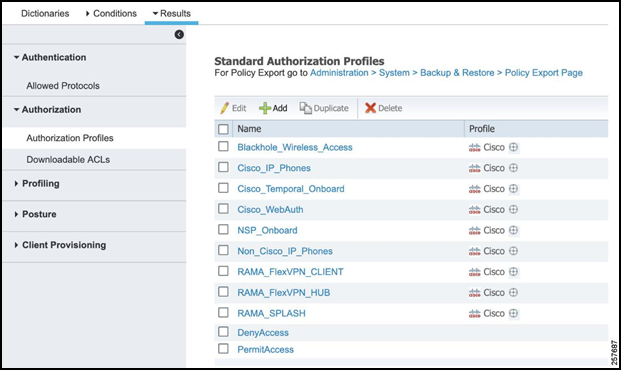The width and height of the screenshot is (621, 370).
Task: Select Downloadable ACLs in sidebar
Action: 68,160
